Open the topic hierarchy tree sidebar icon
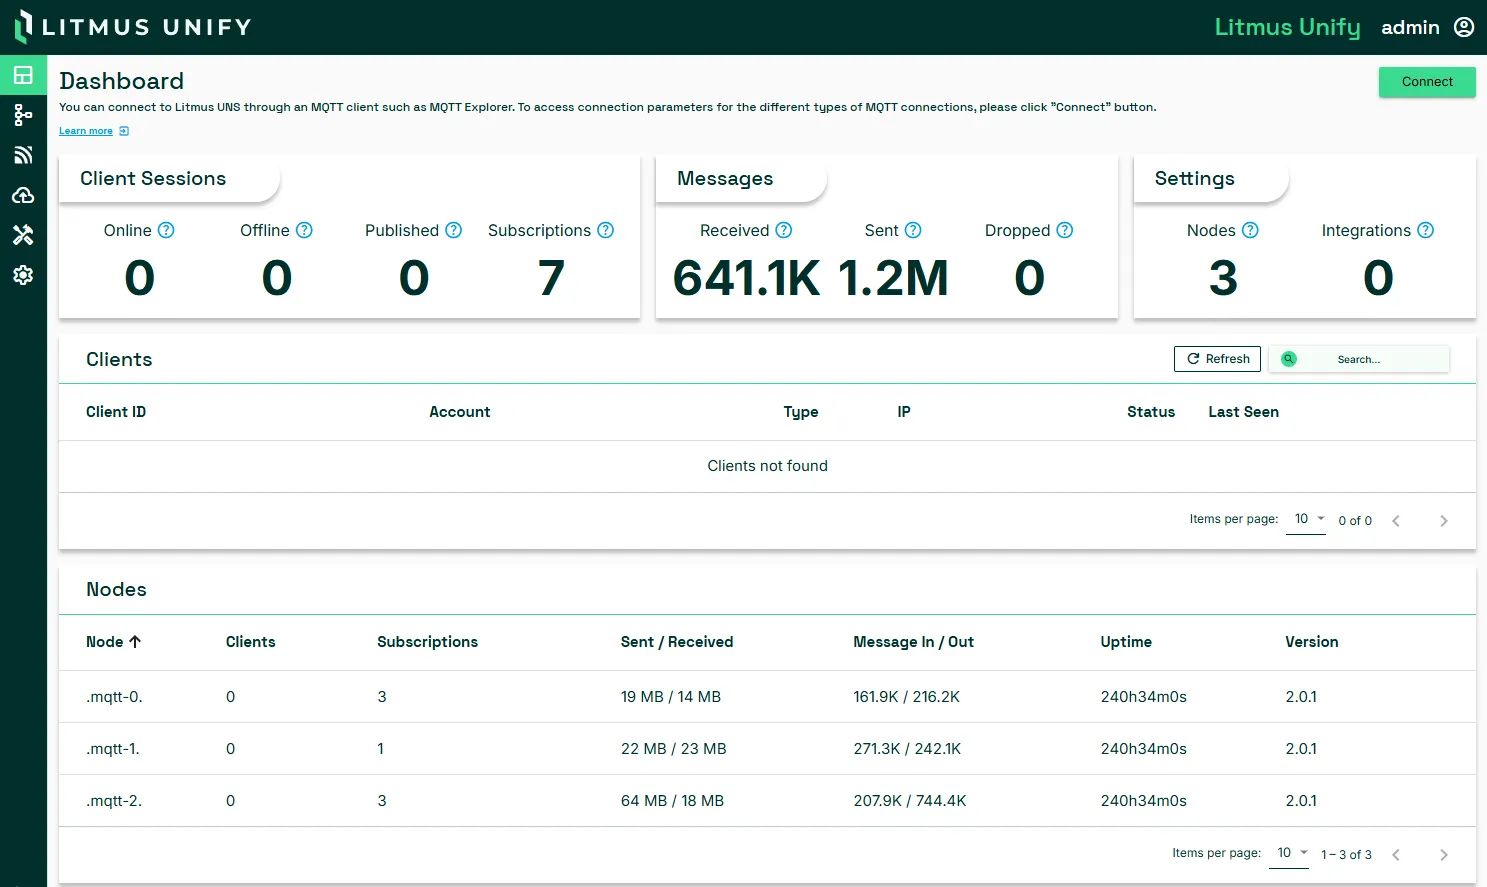The height and width of the screenshot is (887, 1487). tap(23, 115)
